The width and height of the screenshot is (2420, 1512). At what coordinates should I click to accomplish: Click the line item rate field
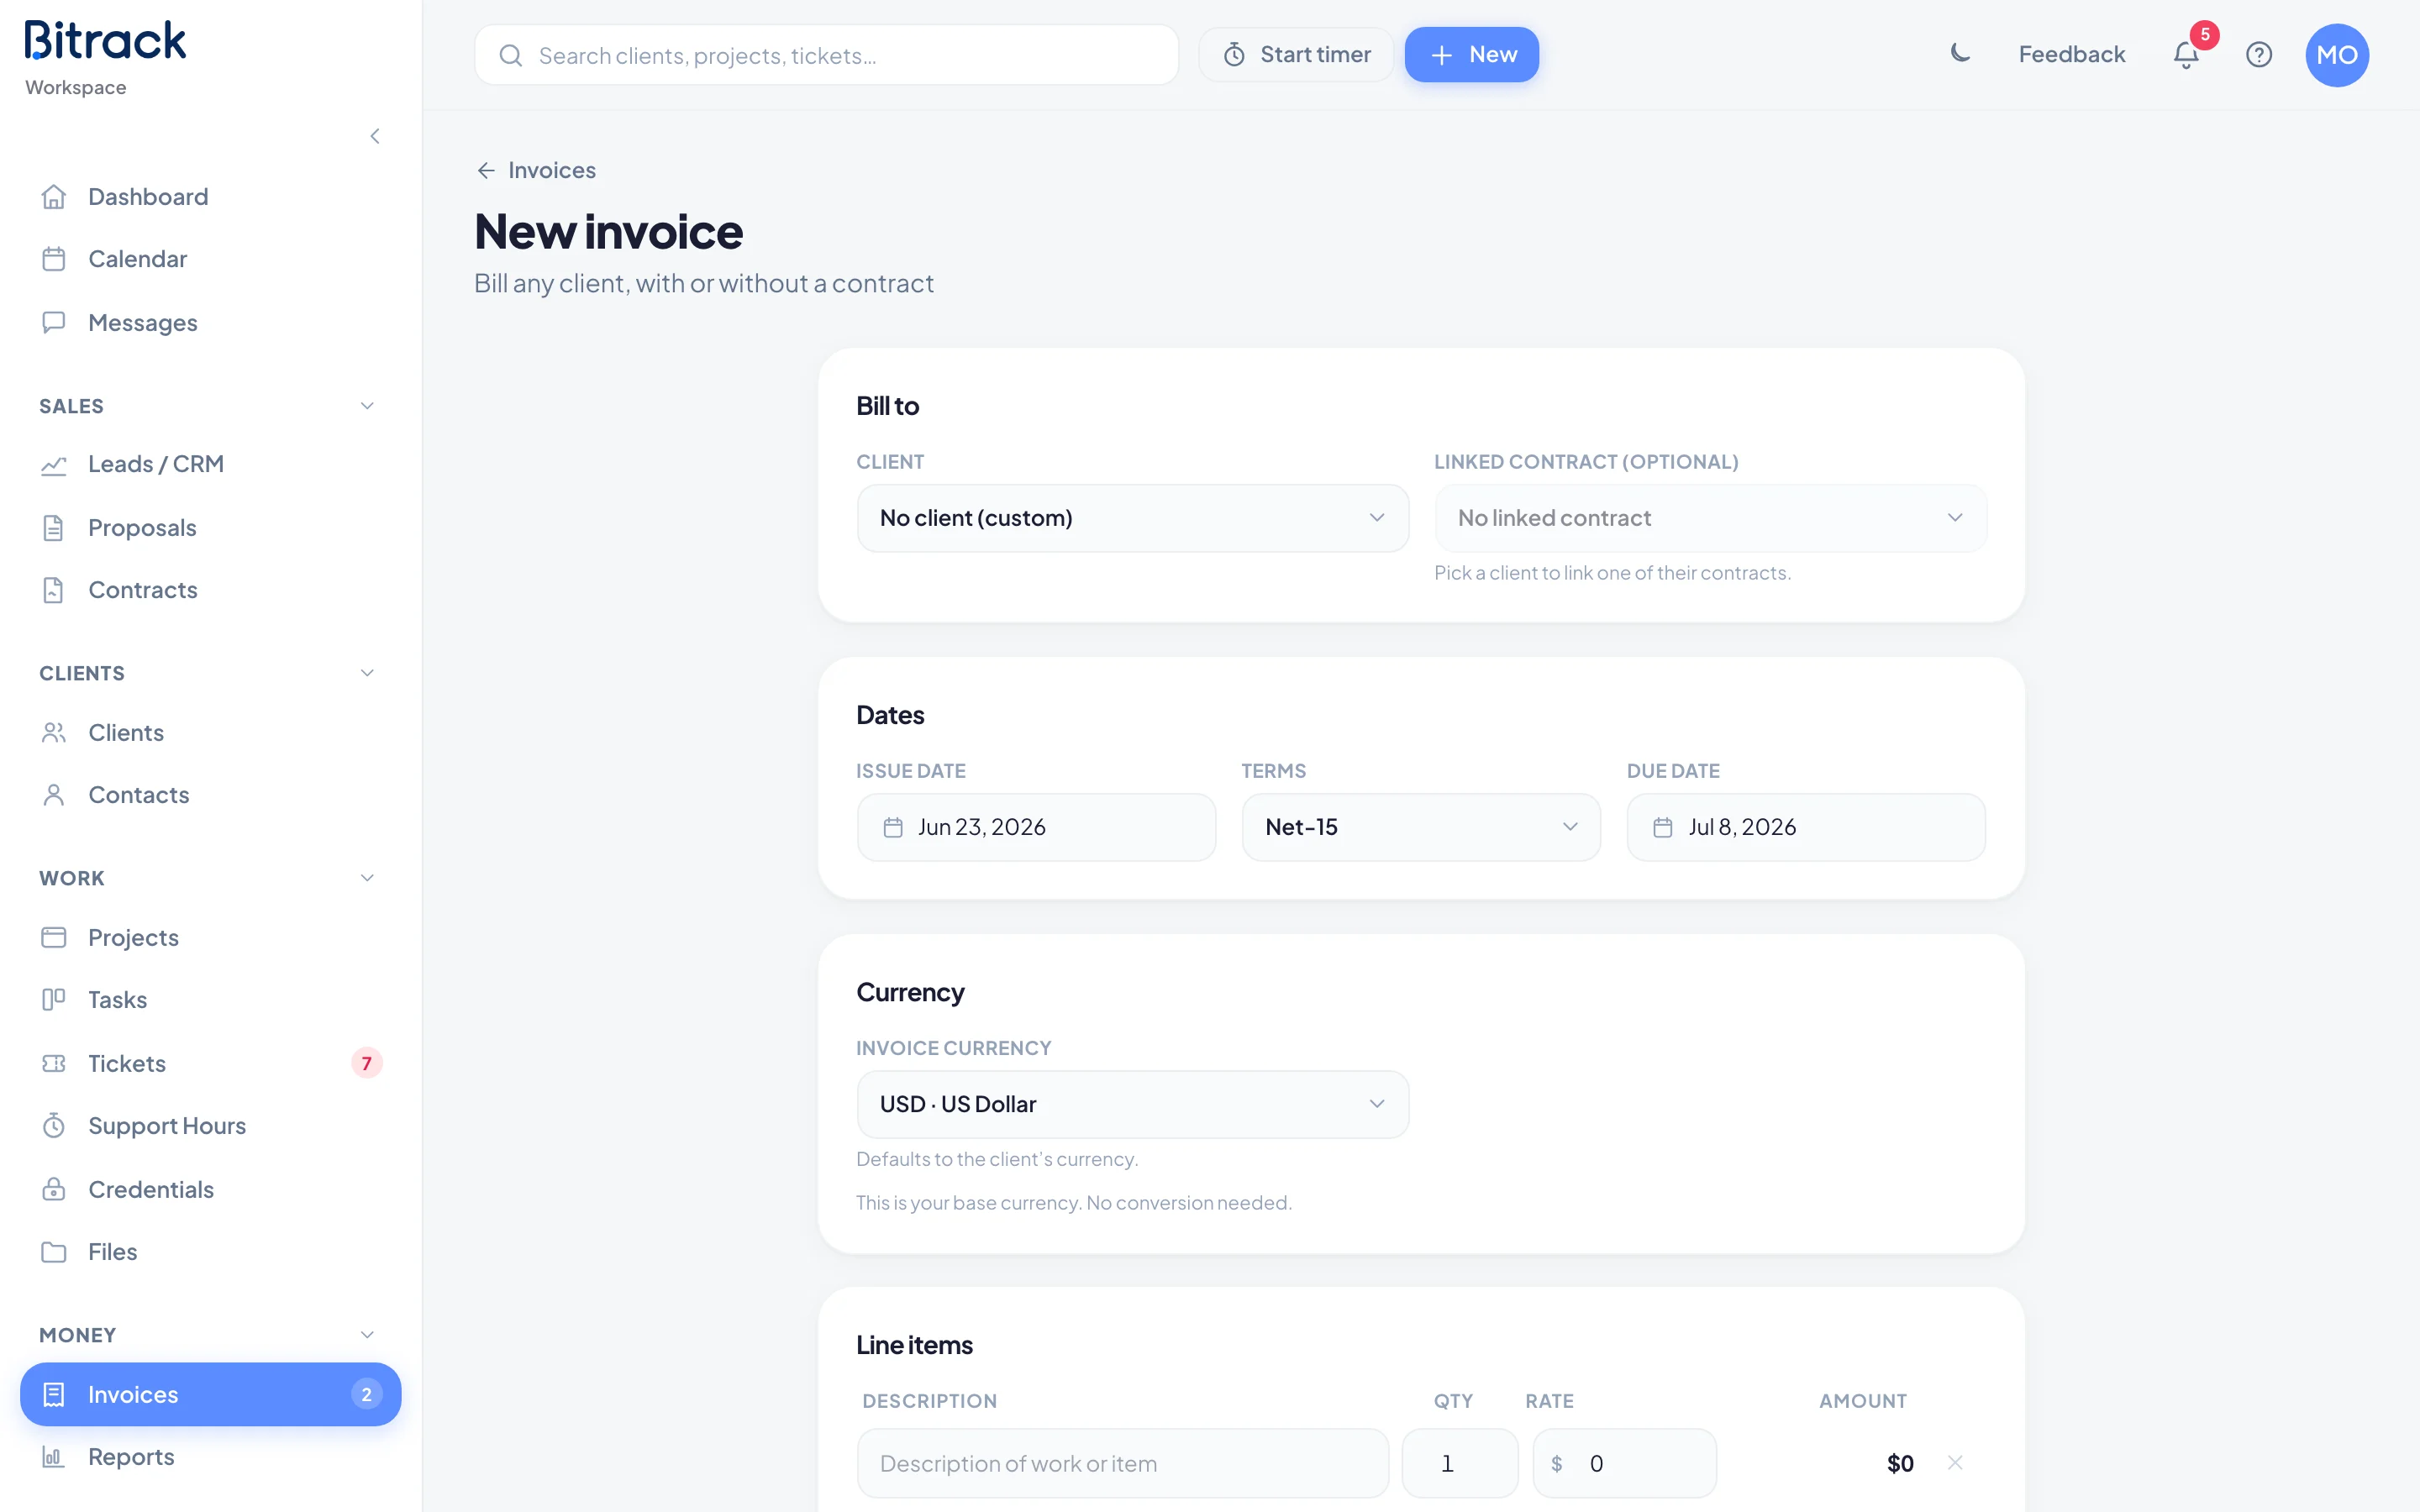coord(1625,1463)
